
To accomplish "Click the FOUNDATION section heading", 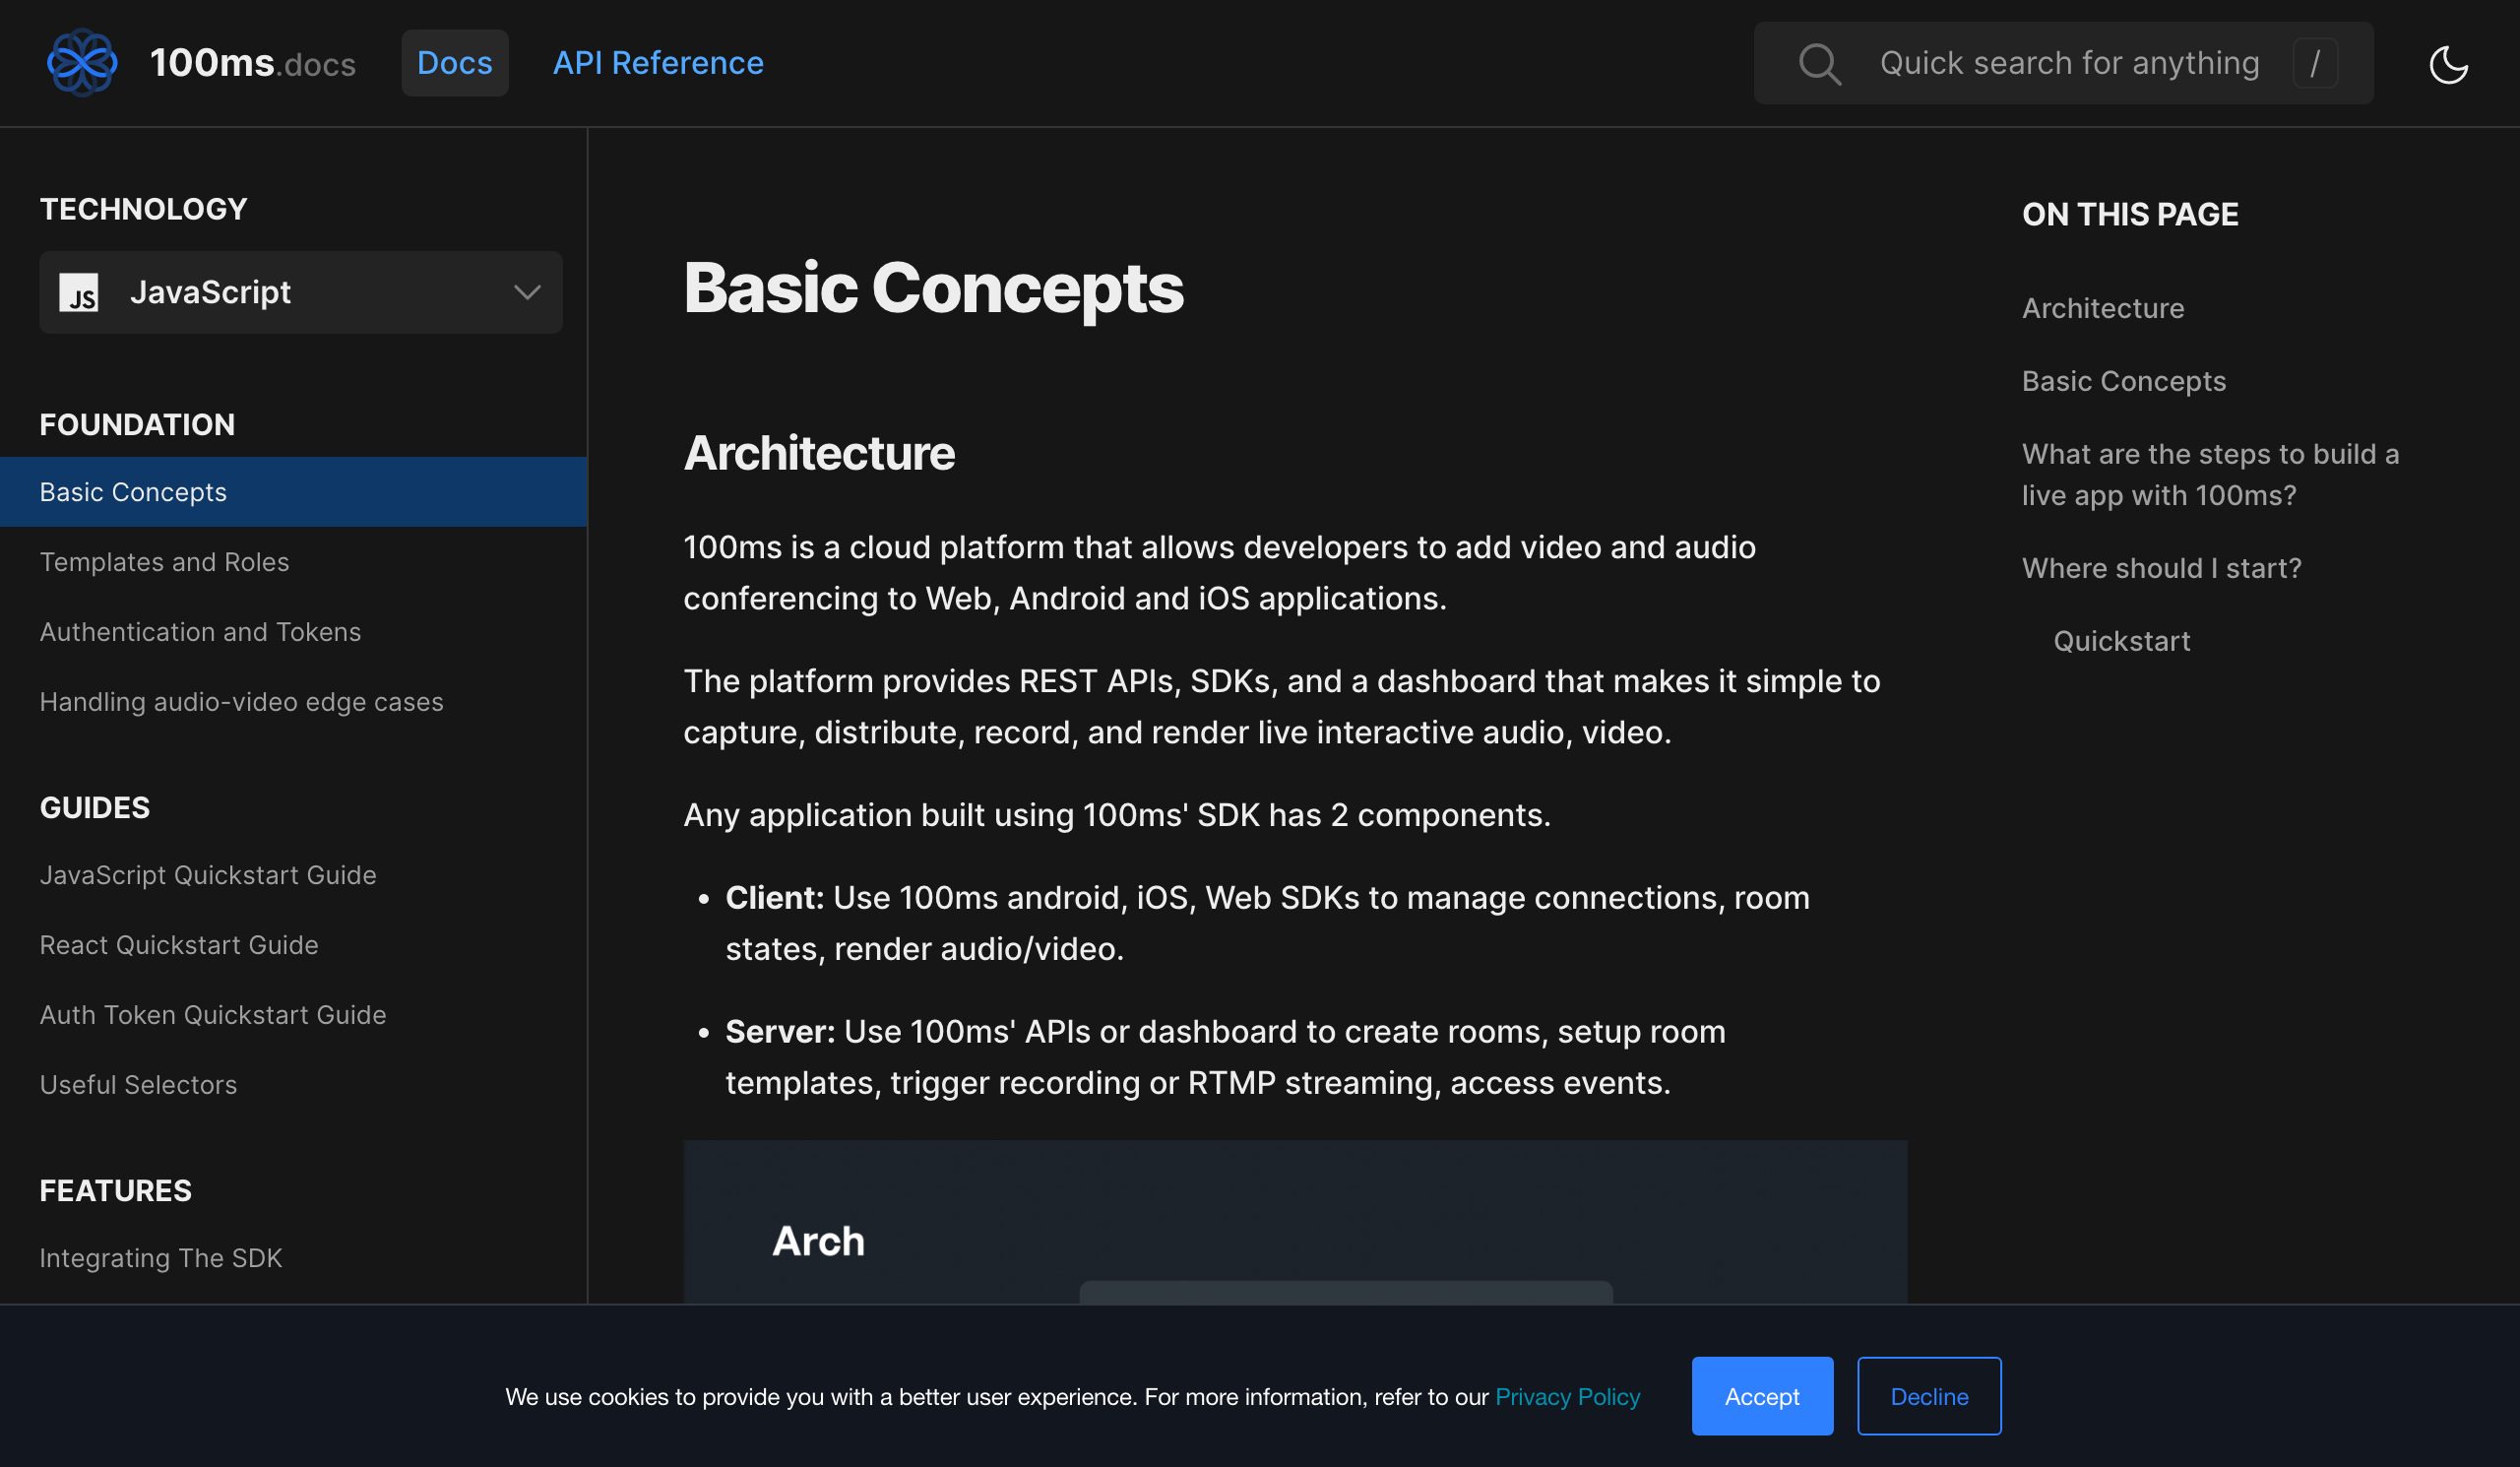I will 137,424.
